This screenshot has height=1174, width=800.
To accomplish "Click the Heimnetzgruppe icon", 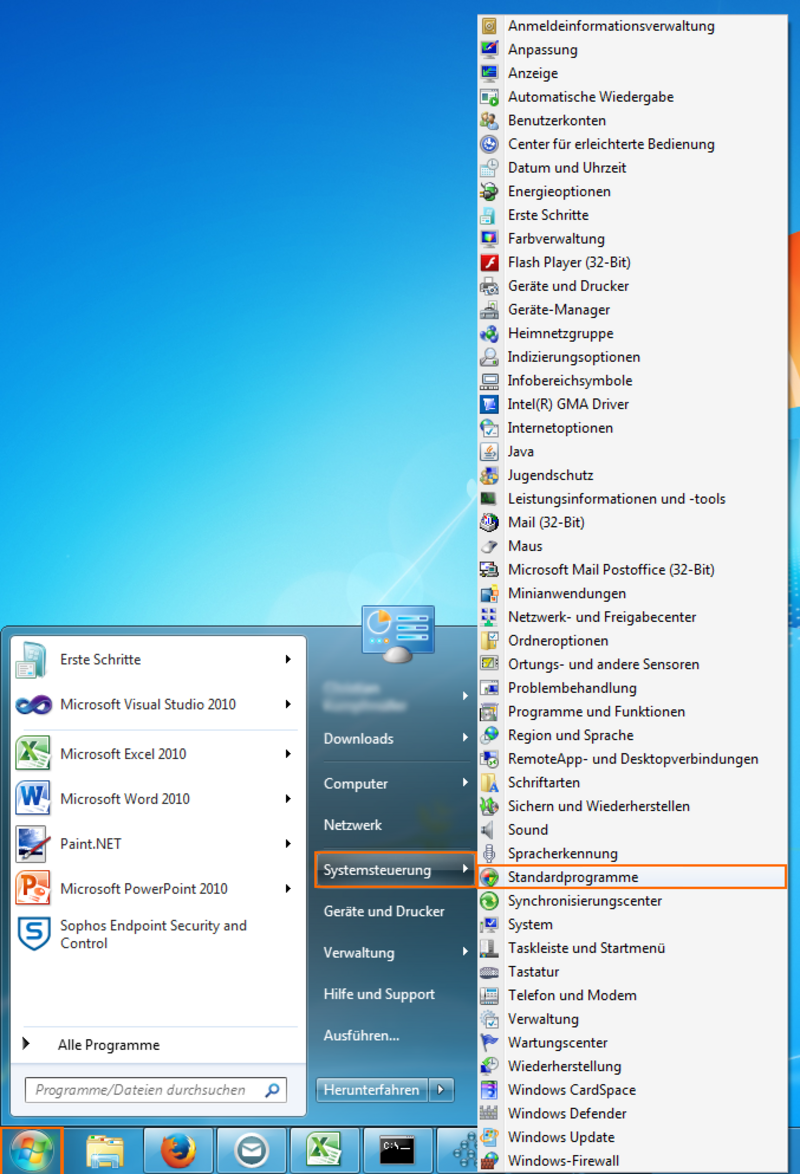I will (x=489, y=333).
